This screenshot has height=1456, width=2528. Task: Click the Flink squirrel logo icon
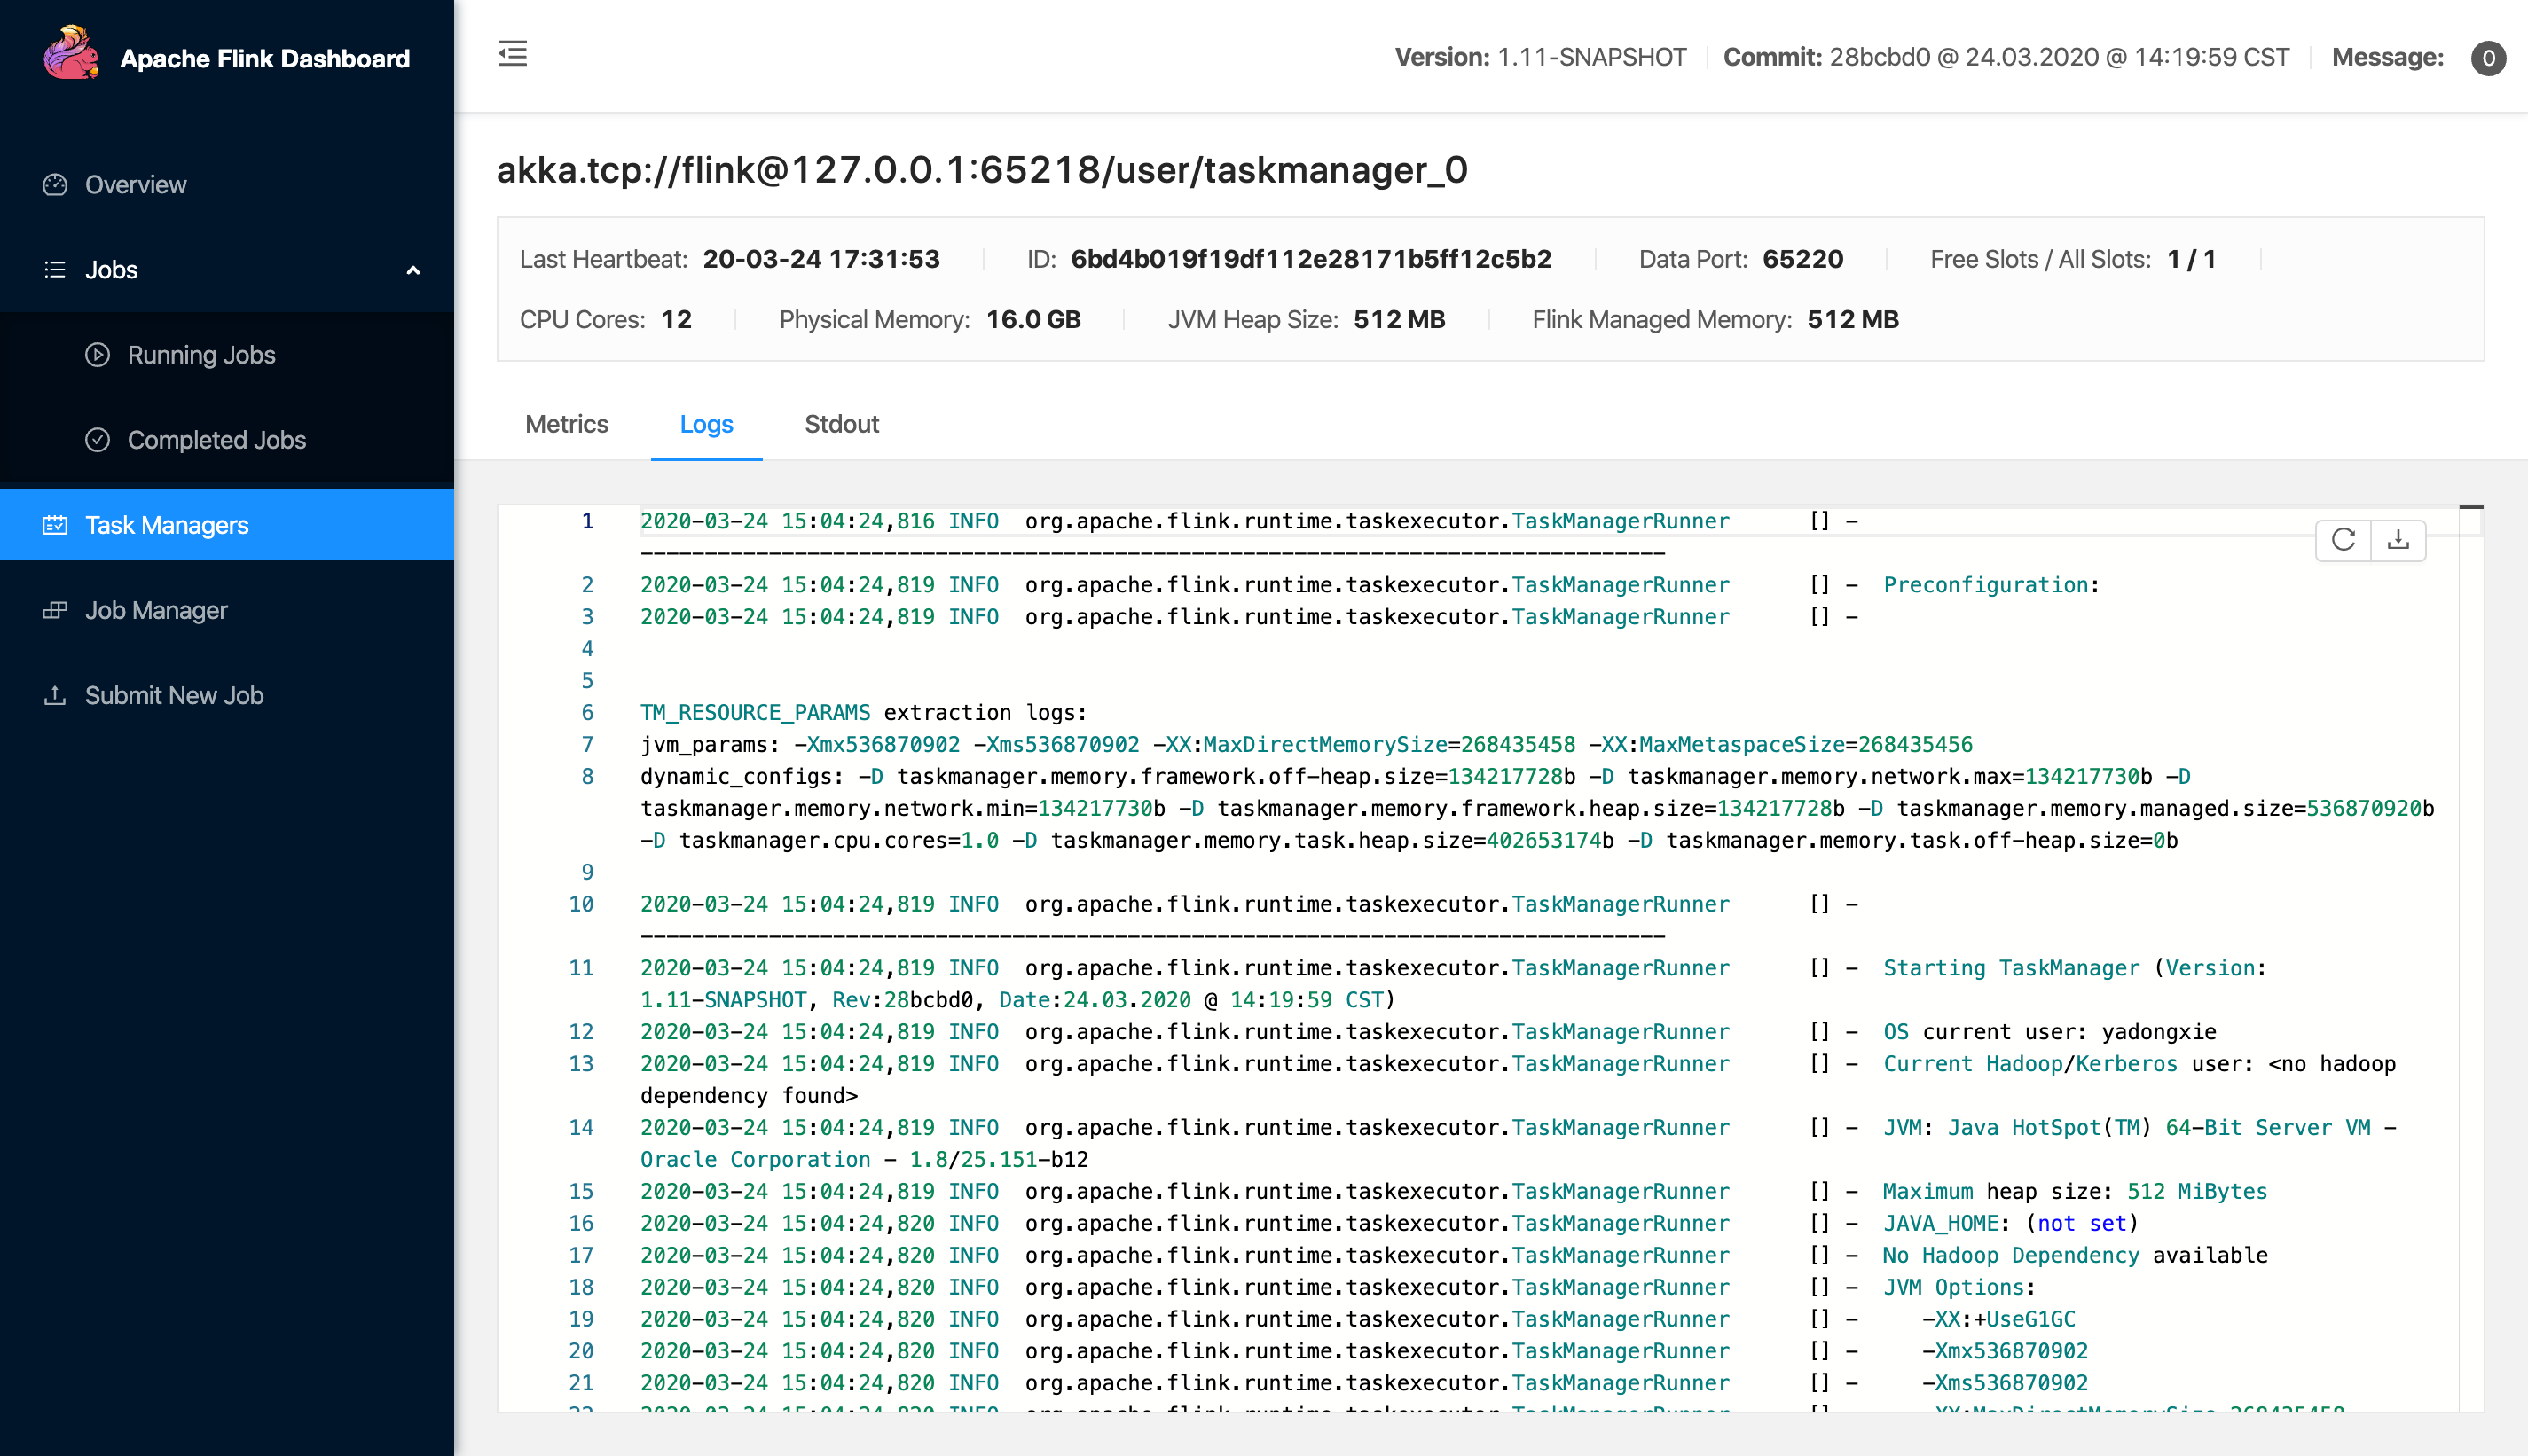pos(70,54)
